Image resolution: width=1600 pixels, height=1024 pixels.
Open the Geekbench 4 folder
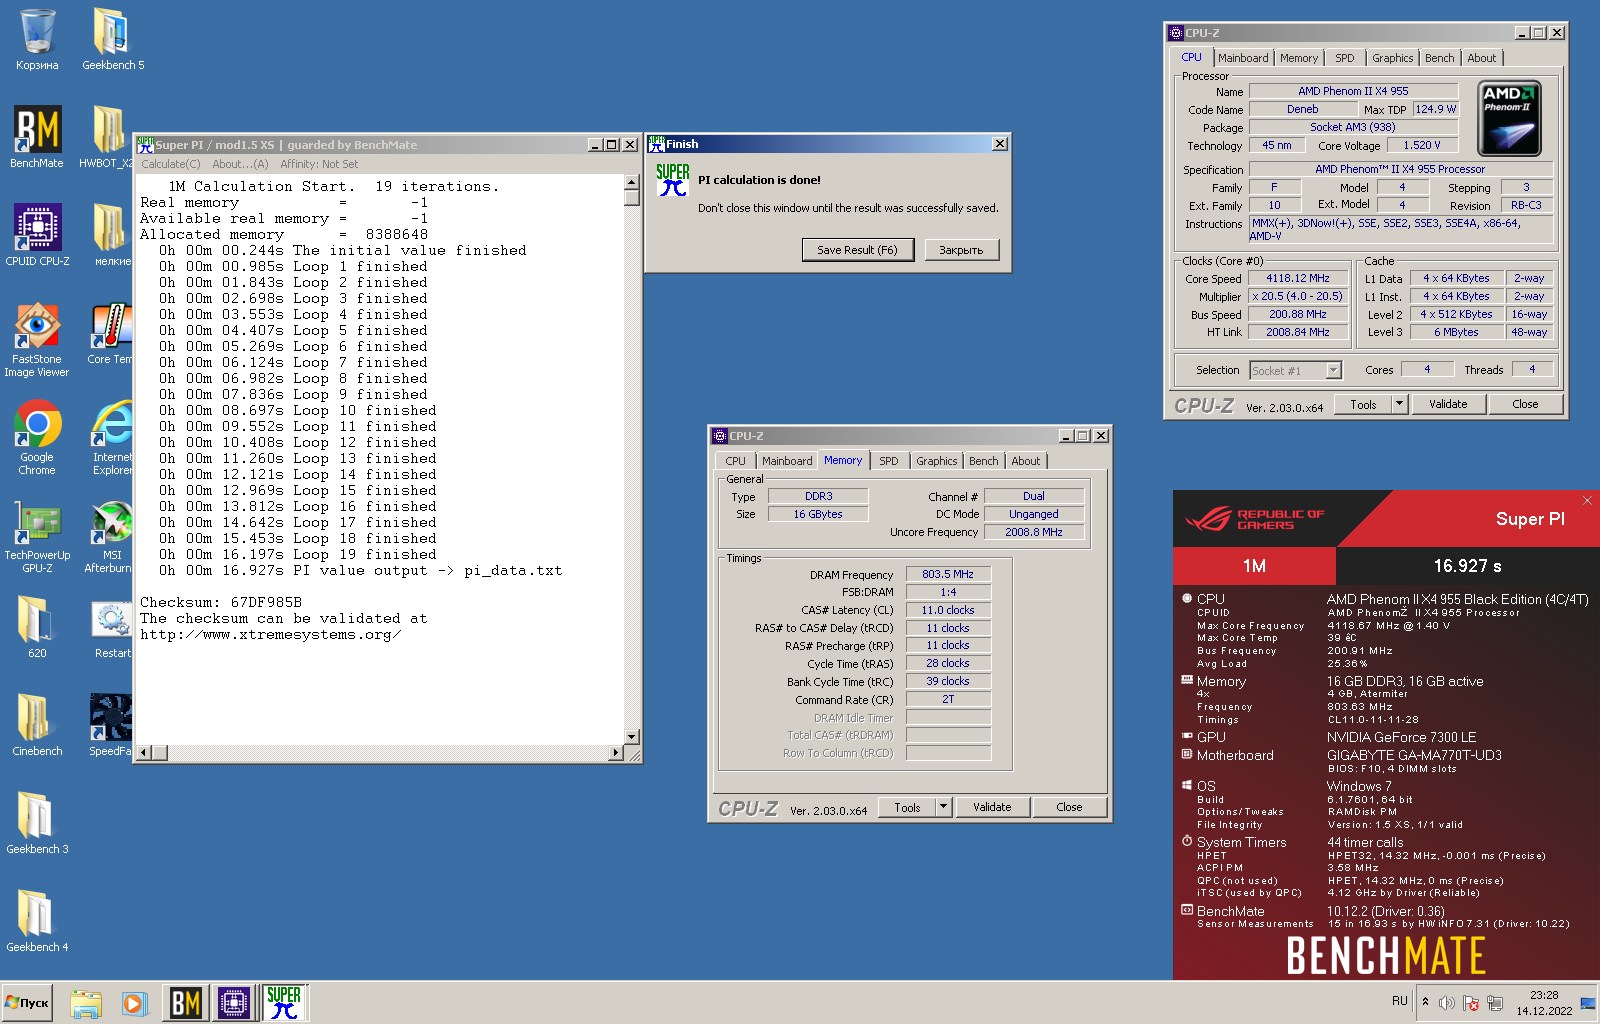click(x=37, y=922)
